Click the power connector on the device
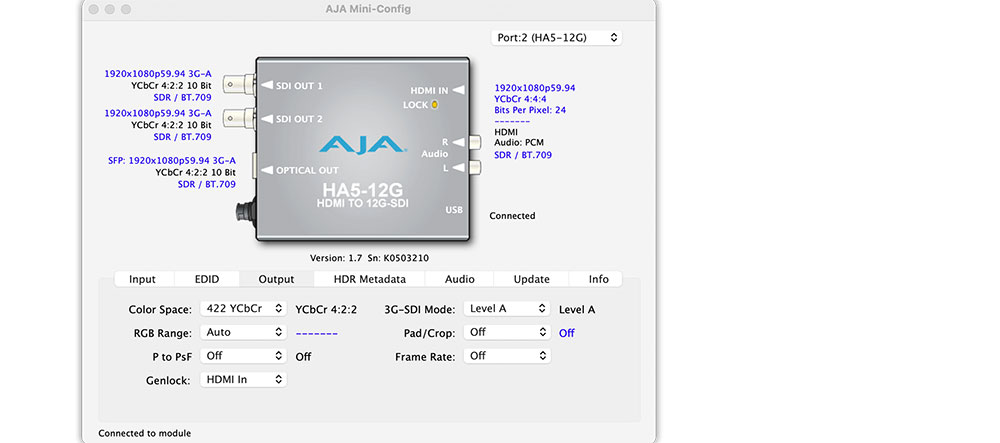Screen dimensions: 1000x443 246,212
